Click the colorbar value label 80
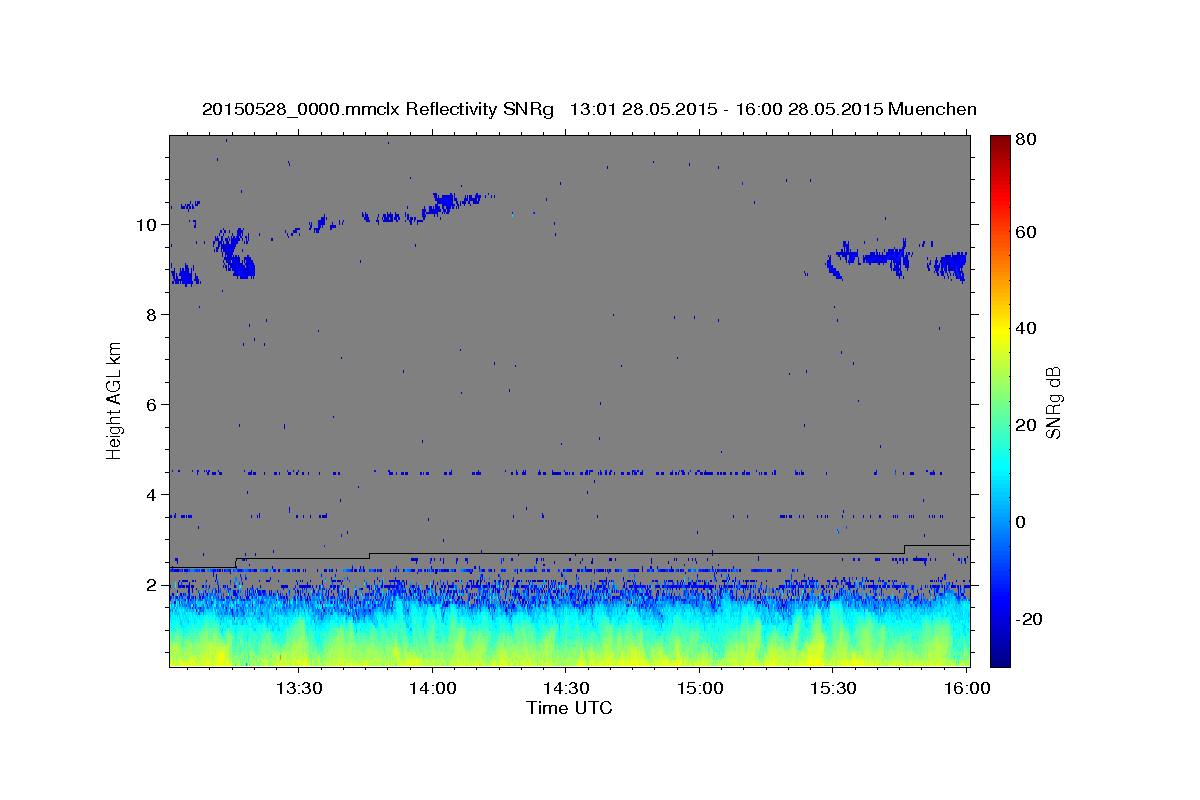The width and height of the screenshot is (1200, 800). pos(1025,140)
